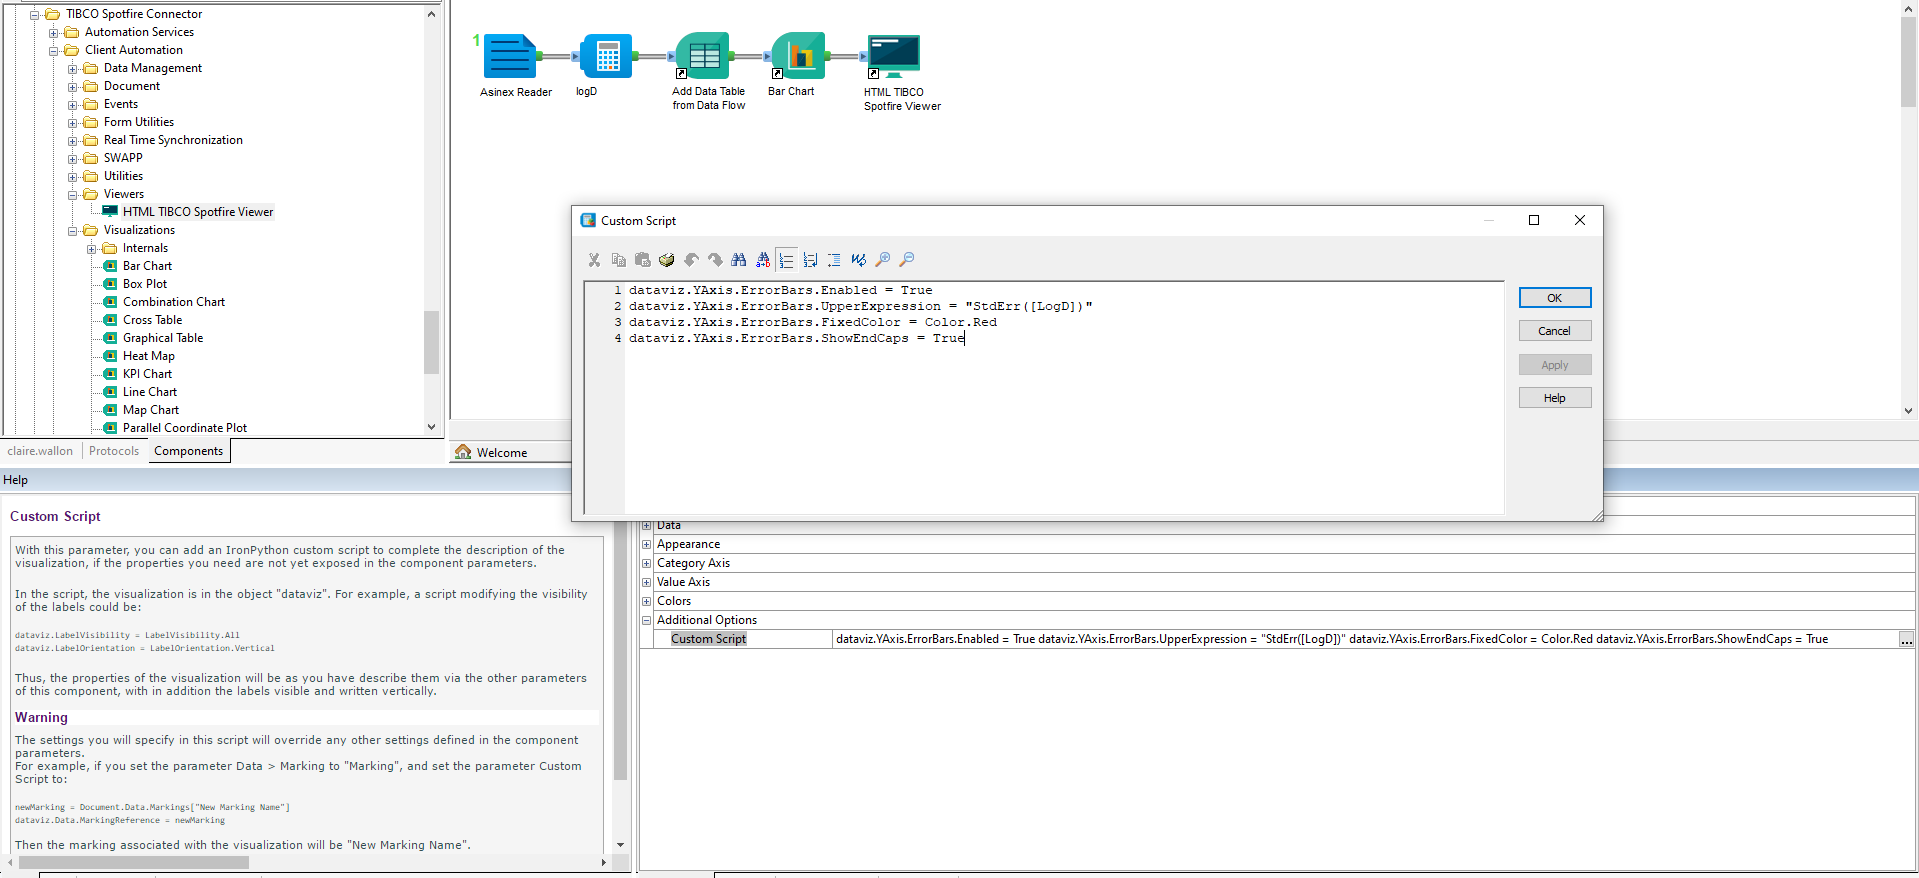Click the Help panel horizontal scrollbar thumb

point(134,862)
